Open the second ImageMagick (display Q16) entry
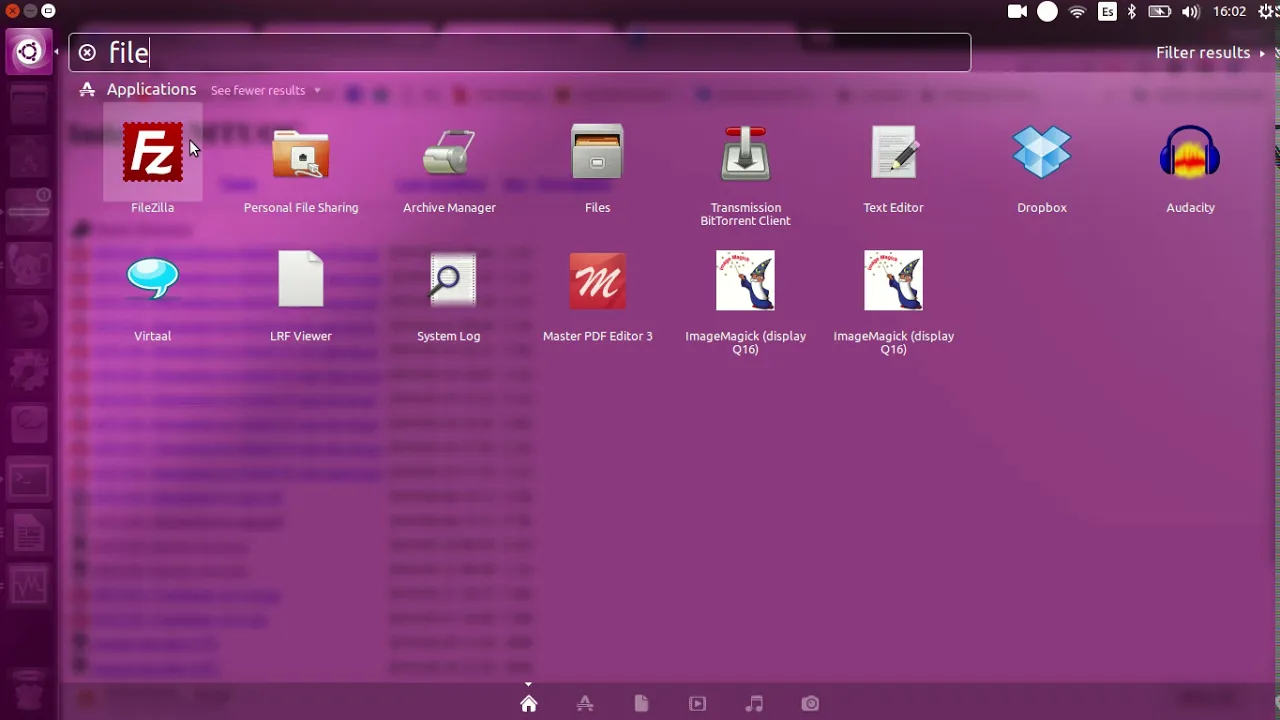 893,280
